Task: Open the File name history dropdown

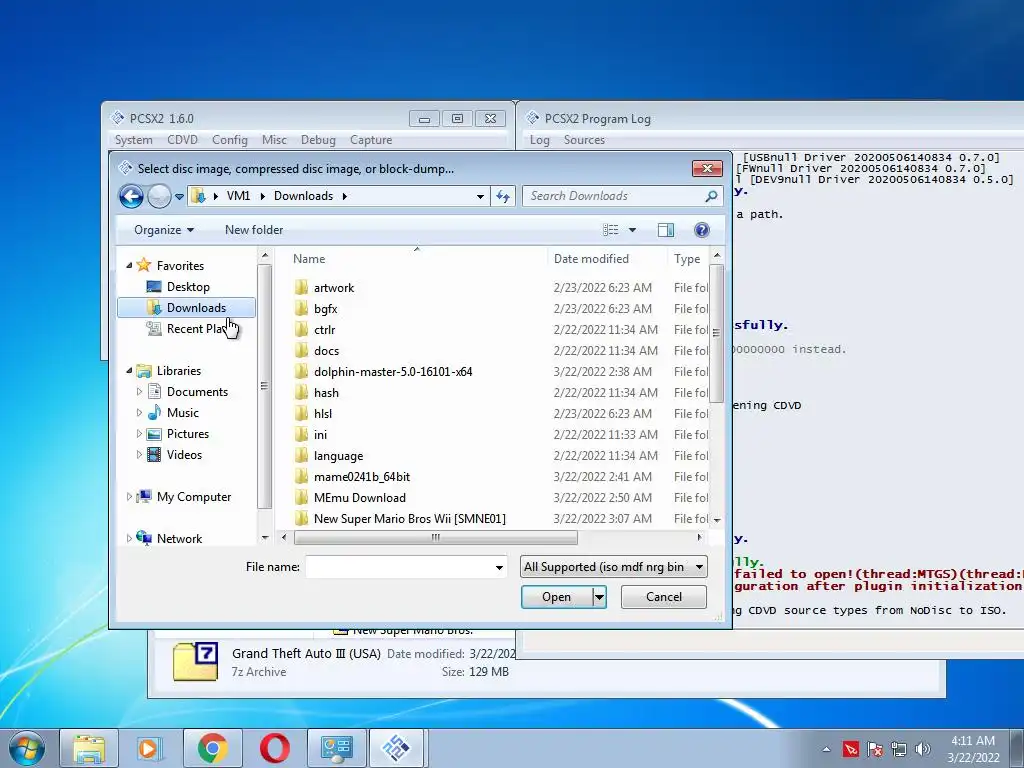Action: (499, 568)
